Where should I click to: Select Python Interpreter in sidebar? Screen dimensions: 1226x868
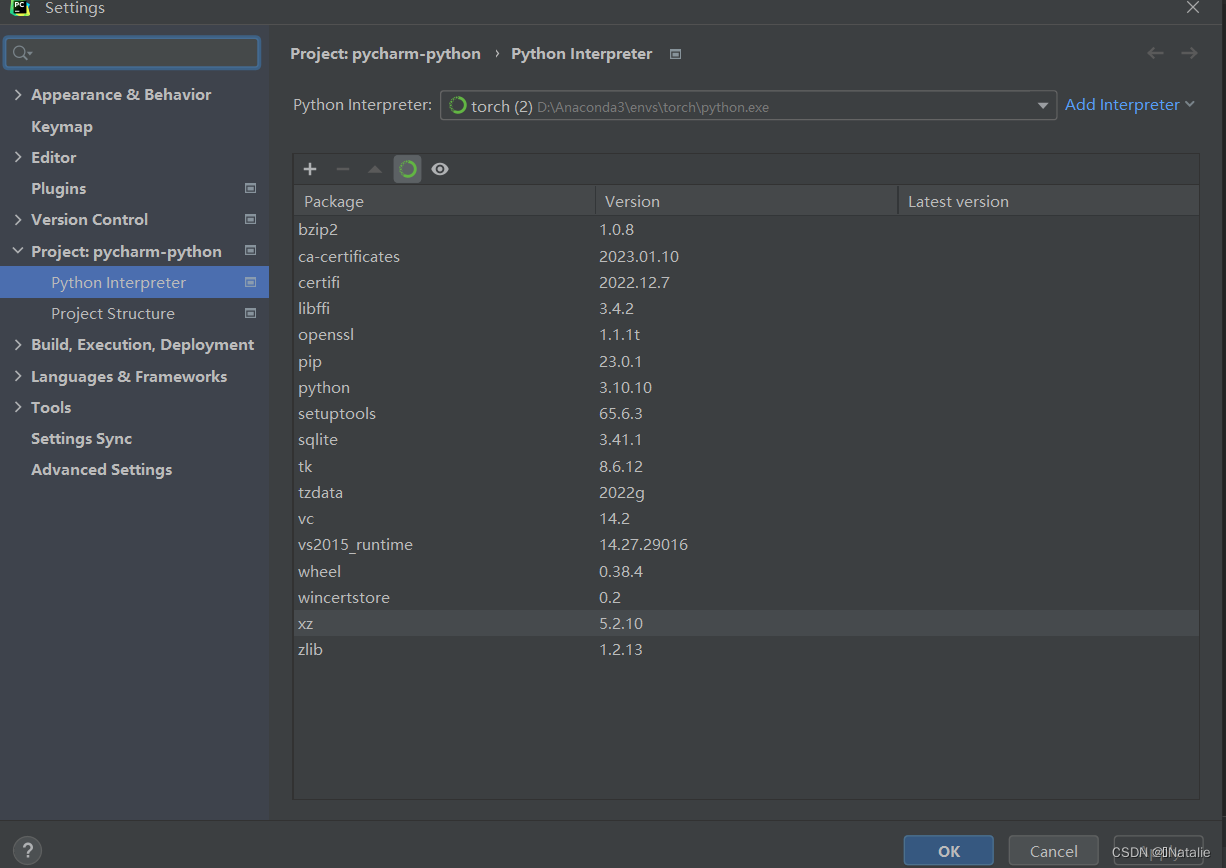(134, 282)
